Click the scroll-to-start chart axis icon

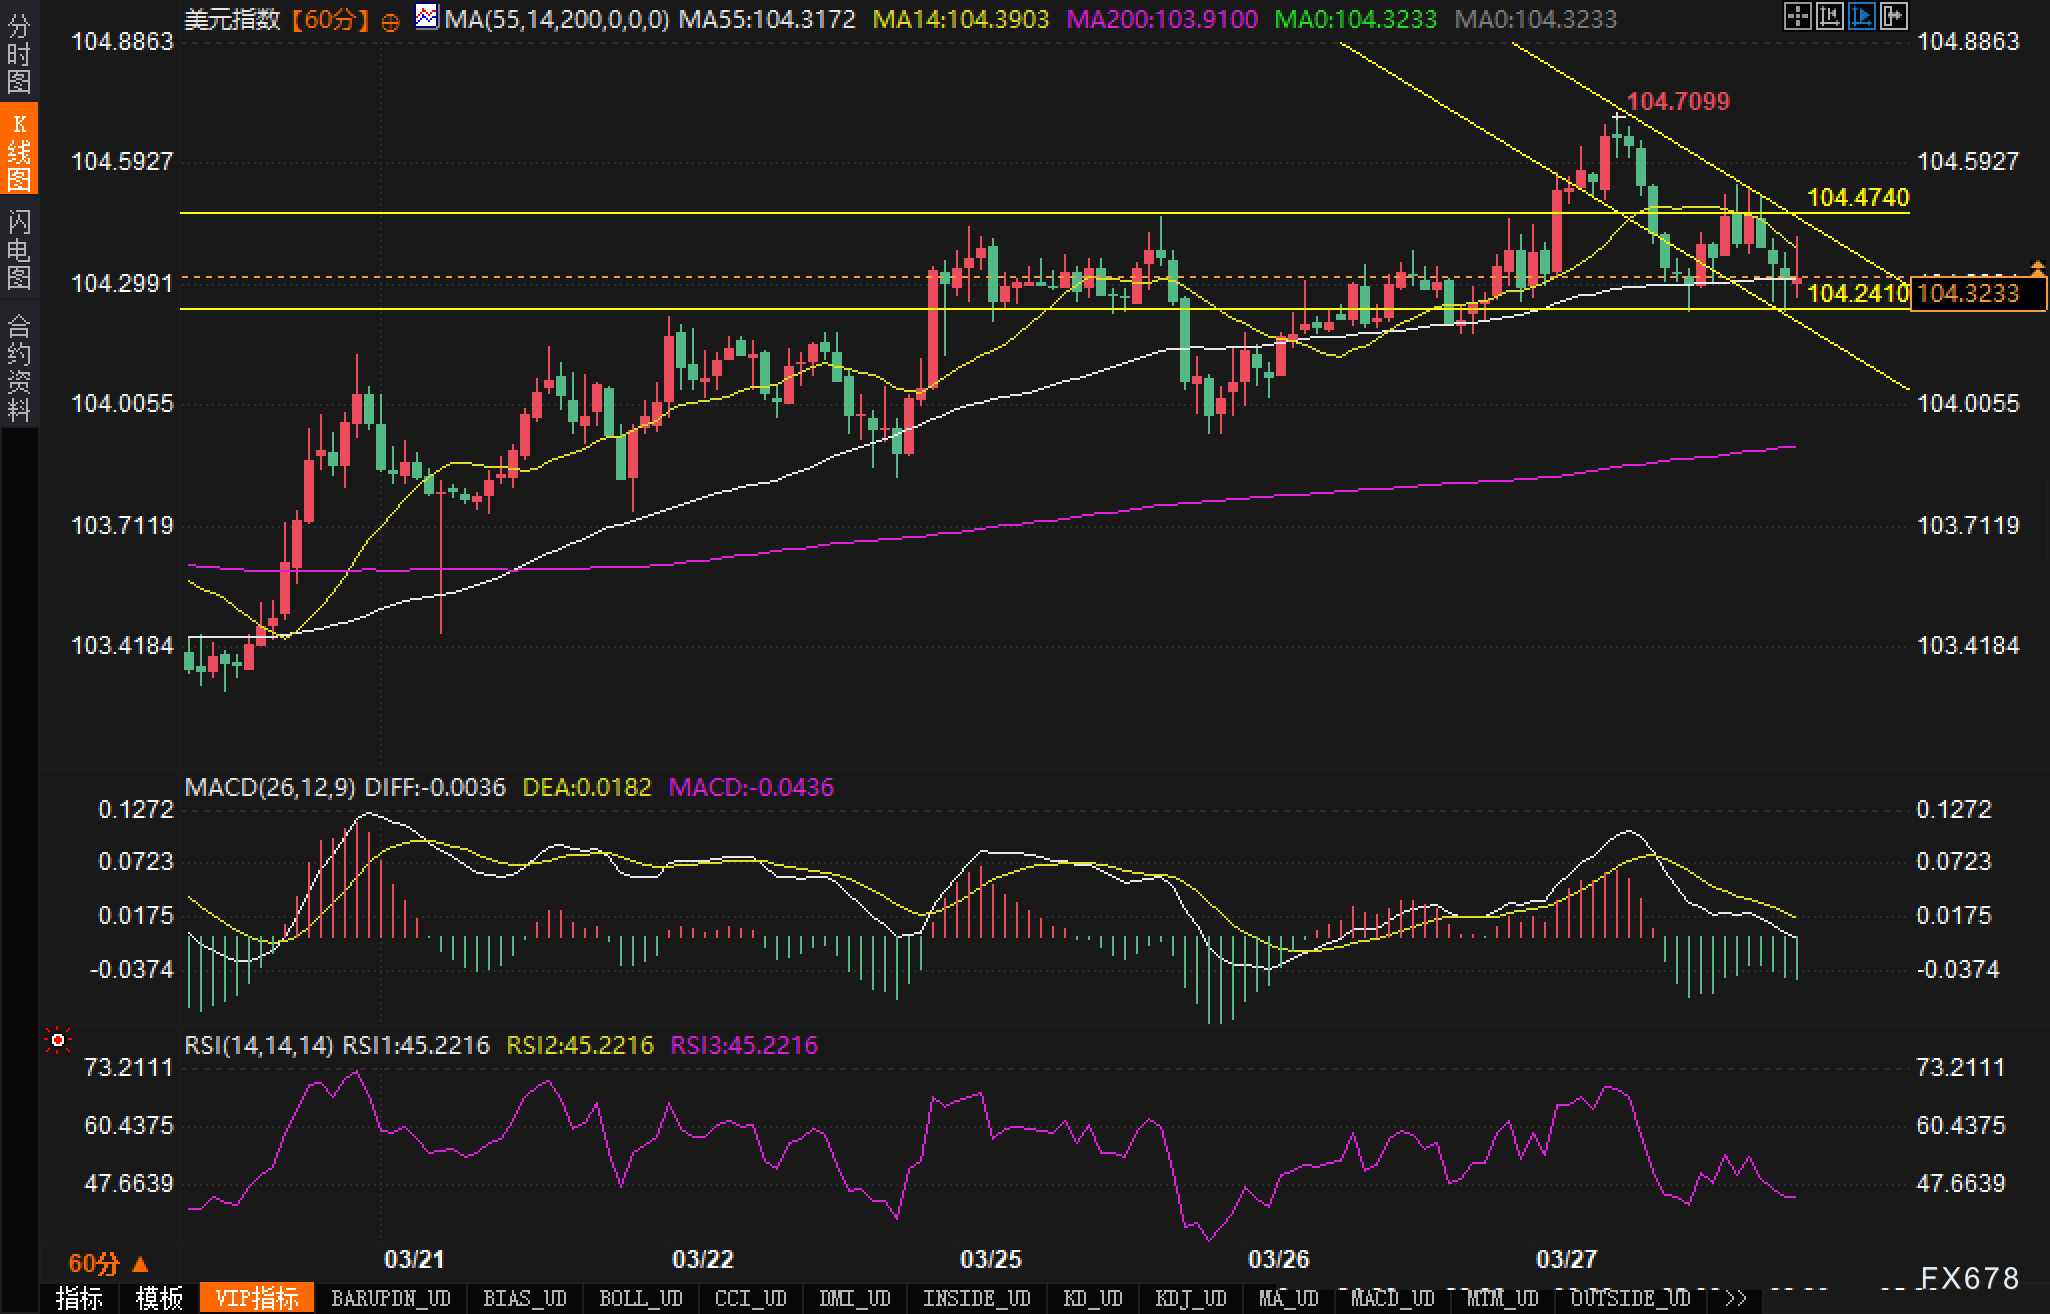1829,17
